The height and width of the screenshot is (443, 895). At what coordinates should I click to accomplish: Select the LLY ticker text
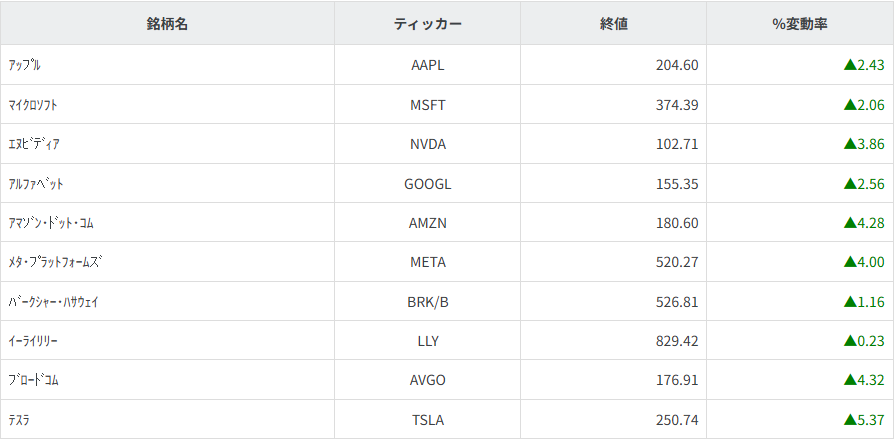coord(427,341)
